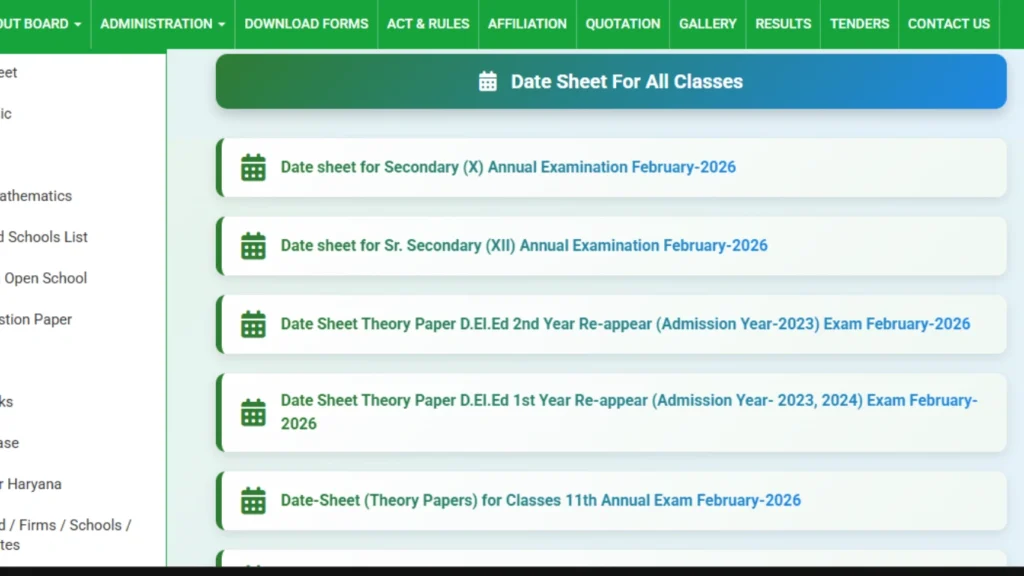Screen dimensions: 1024x576
Task: Click the calendar icon beside Classes 11th date sheet
Action: (253, 500)
